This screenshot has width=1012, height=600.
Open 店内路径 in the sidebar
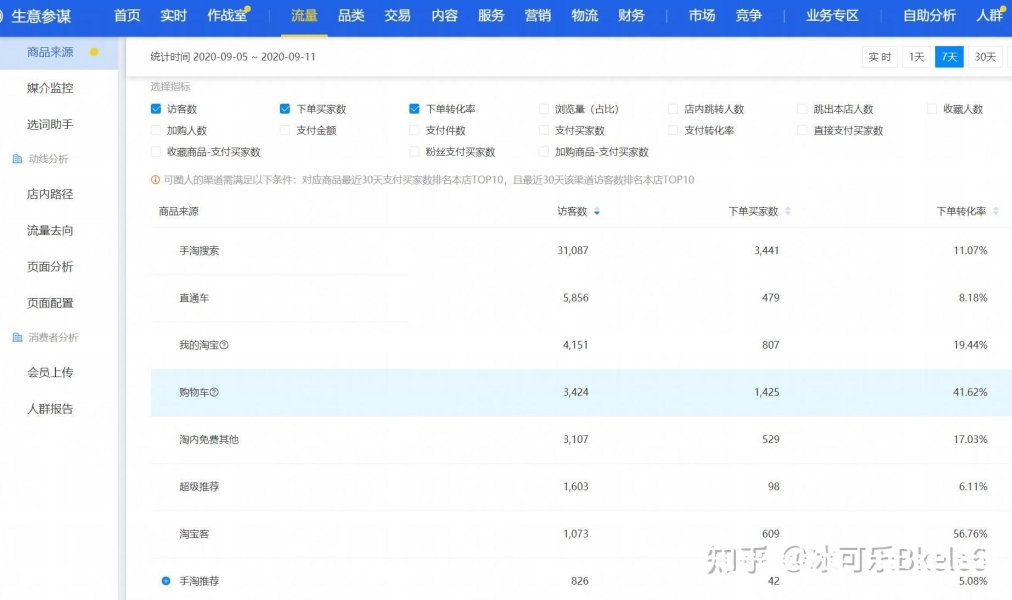point(50,194)
